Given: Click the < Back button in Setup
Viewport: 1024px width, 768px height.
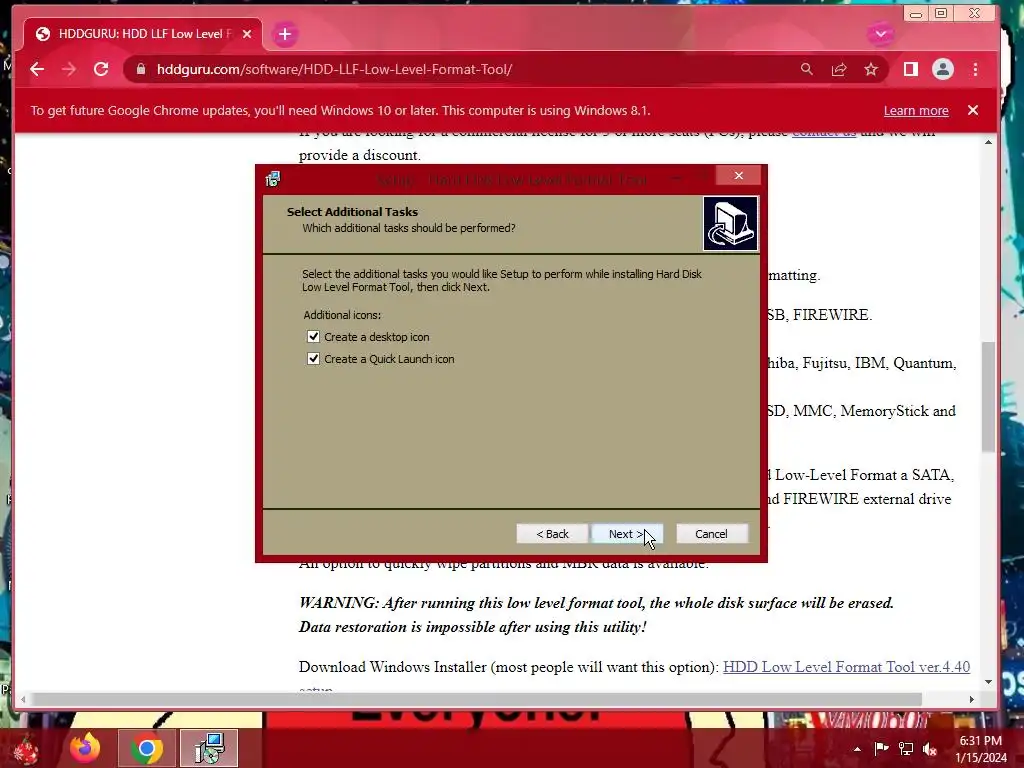Looking at the screenshot, I should coord(552,534).
